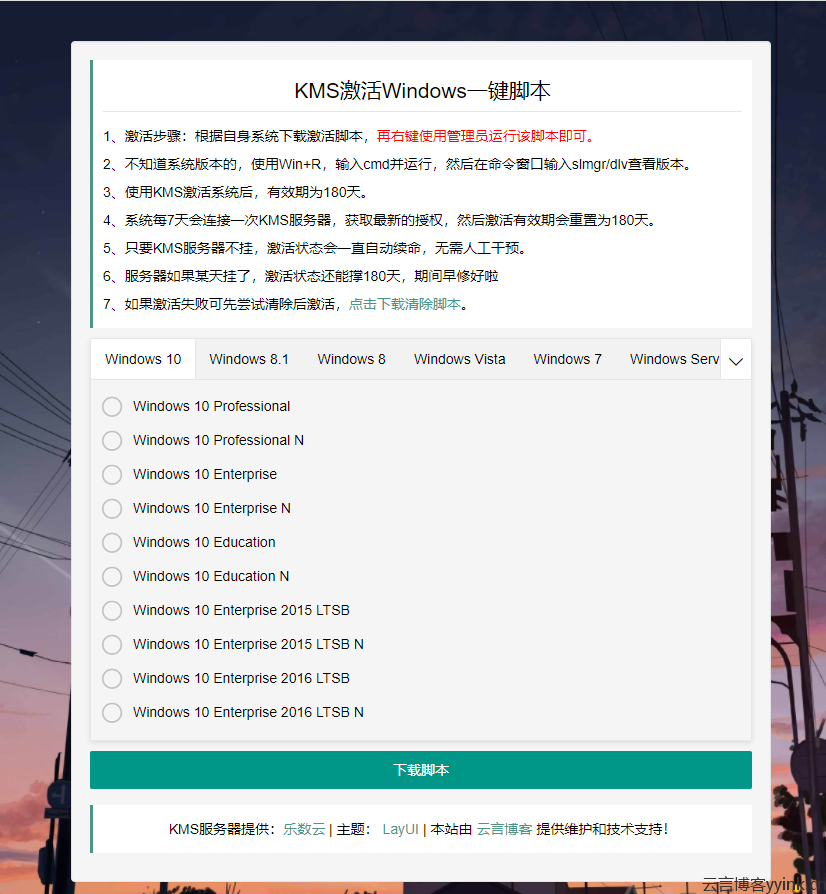This screenshot has width=826, height=894.
Task: Choose Windows 10 Enterprise 2016 LTSB N
Action: pyautogui.click(x=112, y=712)
